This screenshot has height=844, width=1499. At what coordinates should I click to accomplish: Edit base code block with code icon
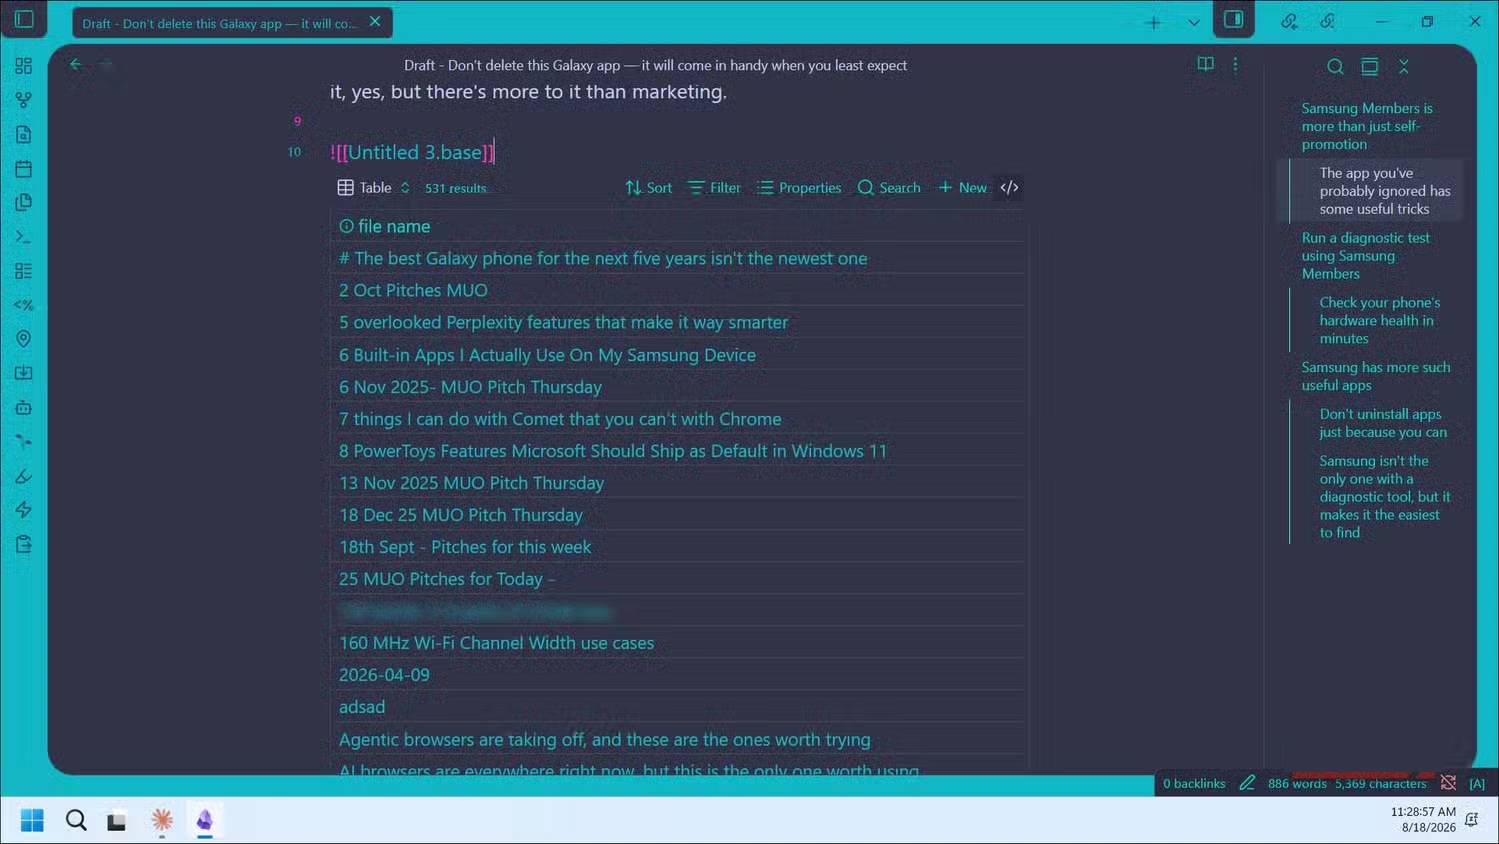point(1010,187)
